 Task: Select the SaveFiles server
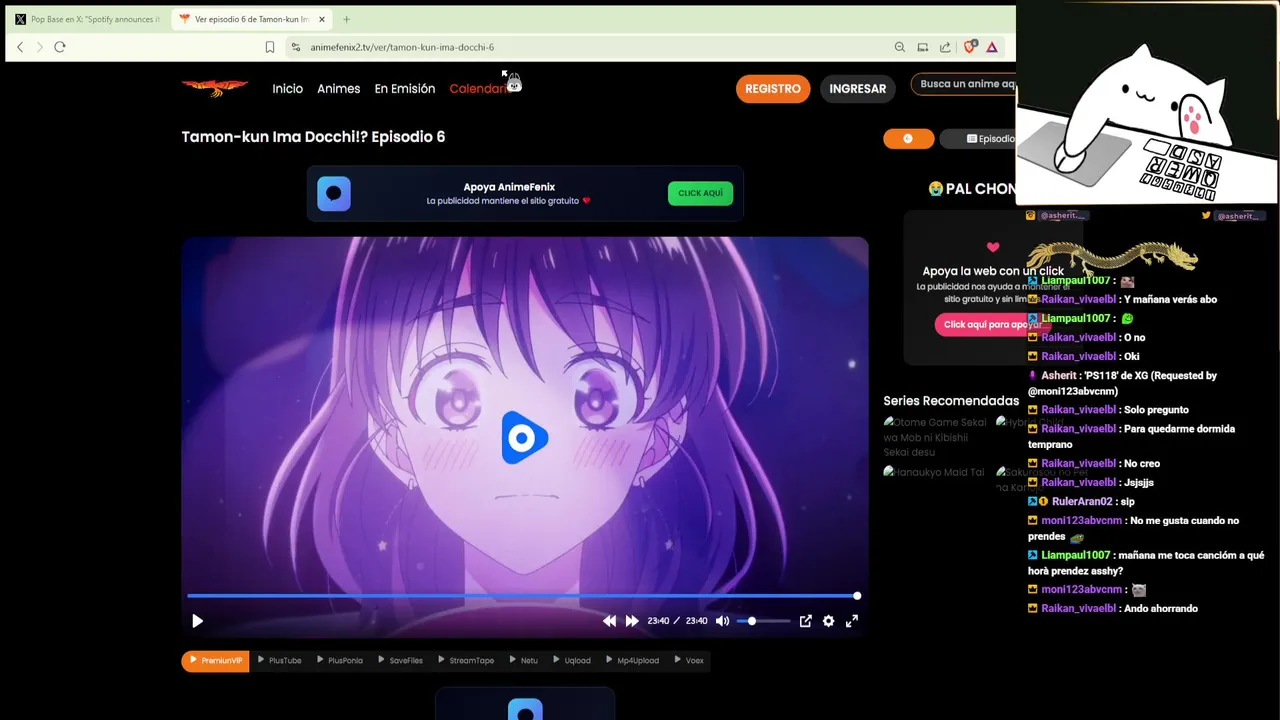400,661
